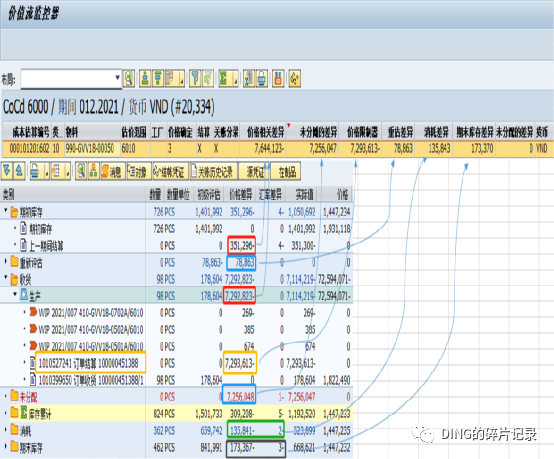
Task: Expand the 期末库存 folder node
Action: (x=6, y=446)
